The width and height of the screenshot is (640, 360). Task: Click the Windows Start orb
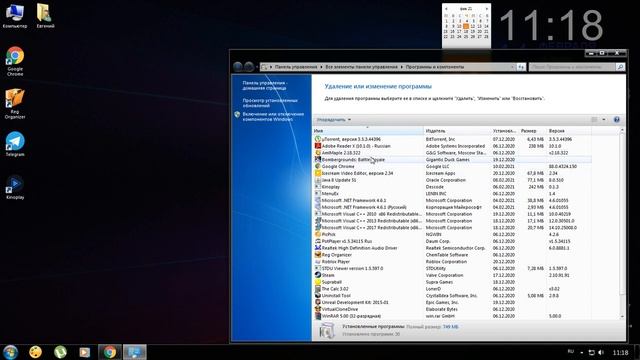click(11, 352)
